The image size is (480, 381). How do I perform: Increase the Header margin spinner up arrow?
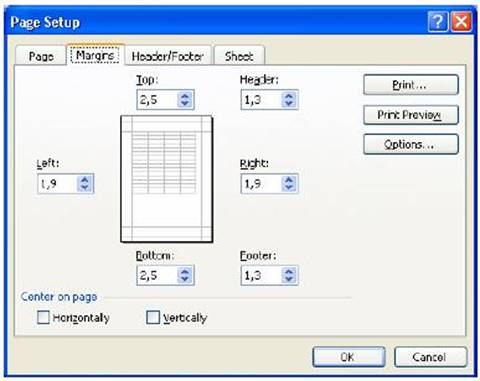click(289, 96)
